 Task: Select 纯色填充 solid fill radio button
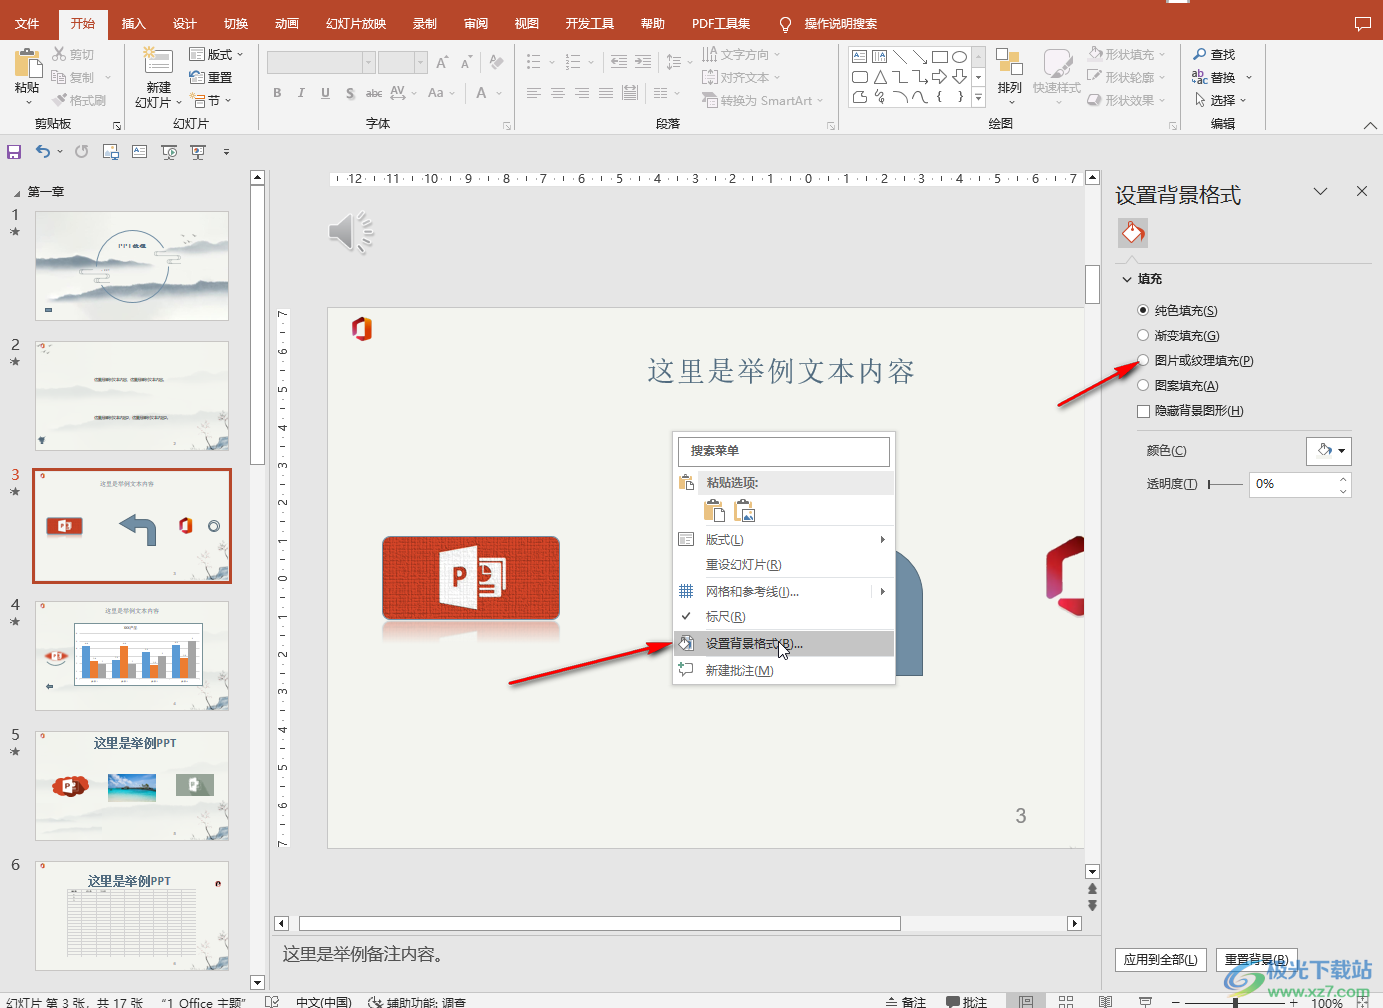pos(1143,310)
